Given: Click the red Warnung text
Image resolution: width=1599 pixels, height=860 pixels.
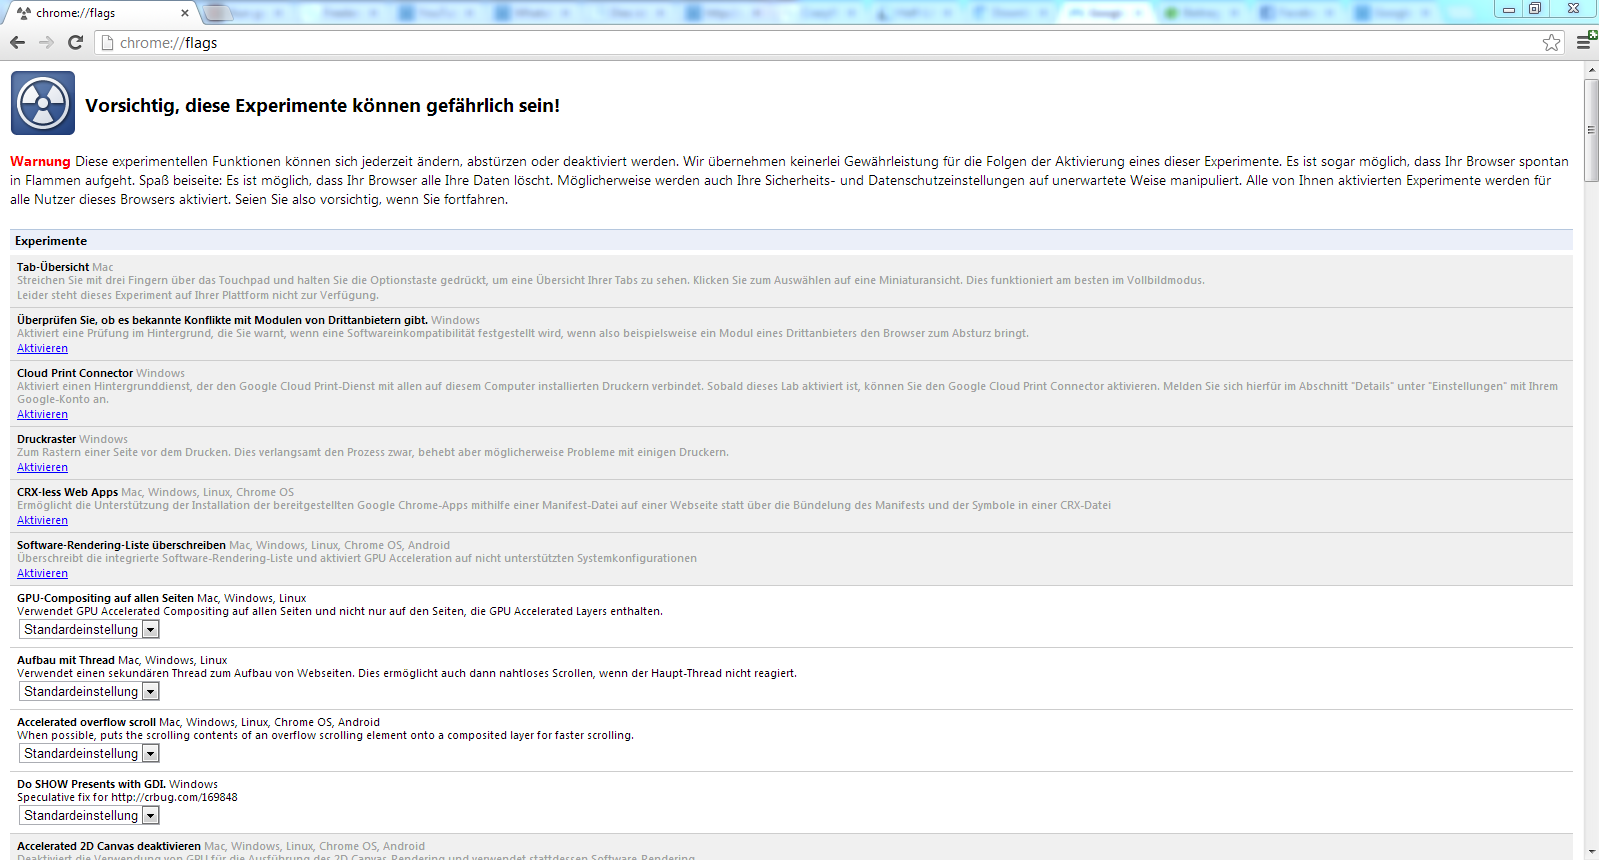Looking at the screenshot, I should pyautogui.click(x=40, y=161).
